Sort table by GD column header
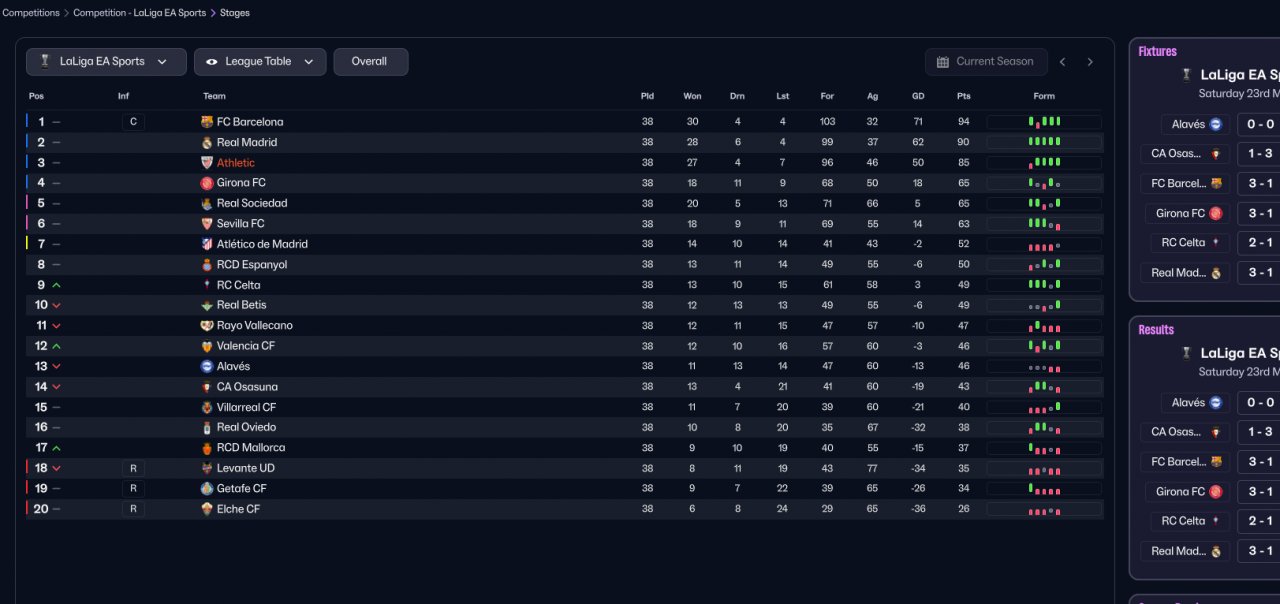This screenshot has height=604, width=1280. tap(918, 96)
